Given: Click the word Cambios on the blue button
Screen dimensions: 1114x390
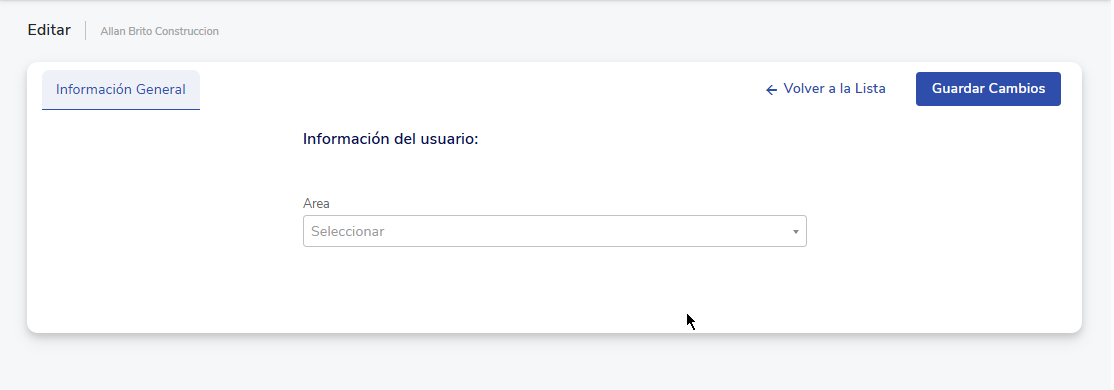Looking at the screenshot, I should [1017, 89].
